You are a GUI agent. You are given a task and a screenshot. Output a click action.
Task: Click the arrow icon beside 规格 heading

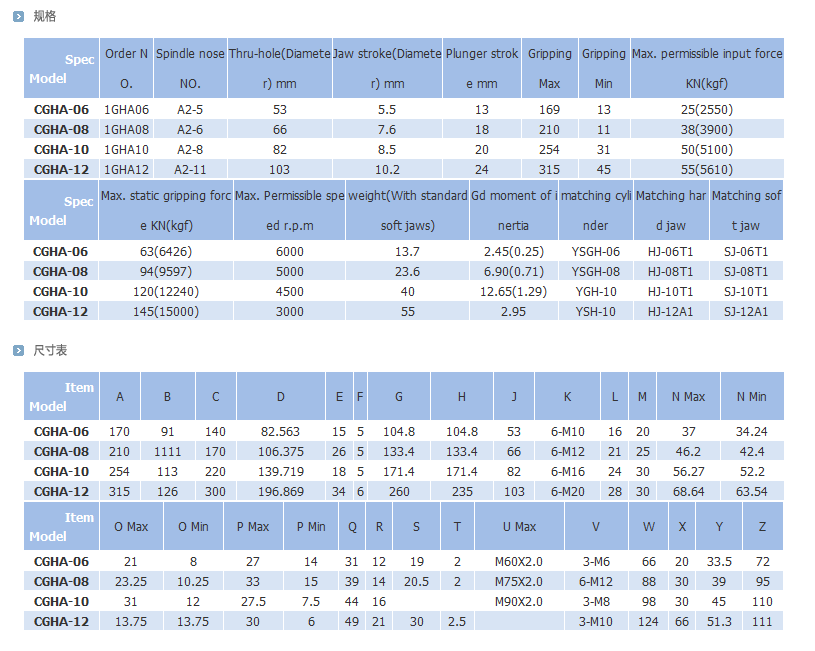[19, 17]
